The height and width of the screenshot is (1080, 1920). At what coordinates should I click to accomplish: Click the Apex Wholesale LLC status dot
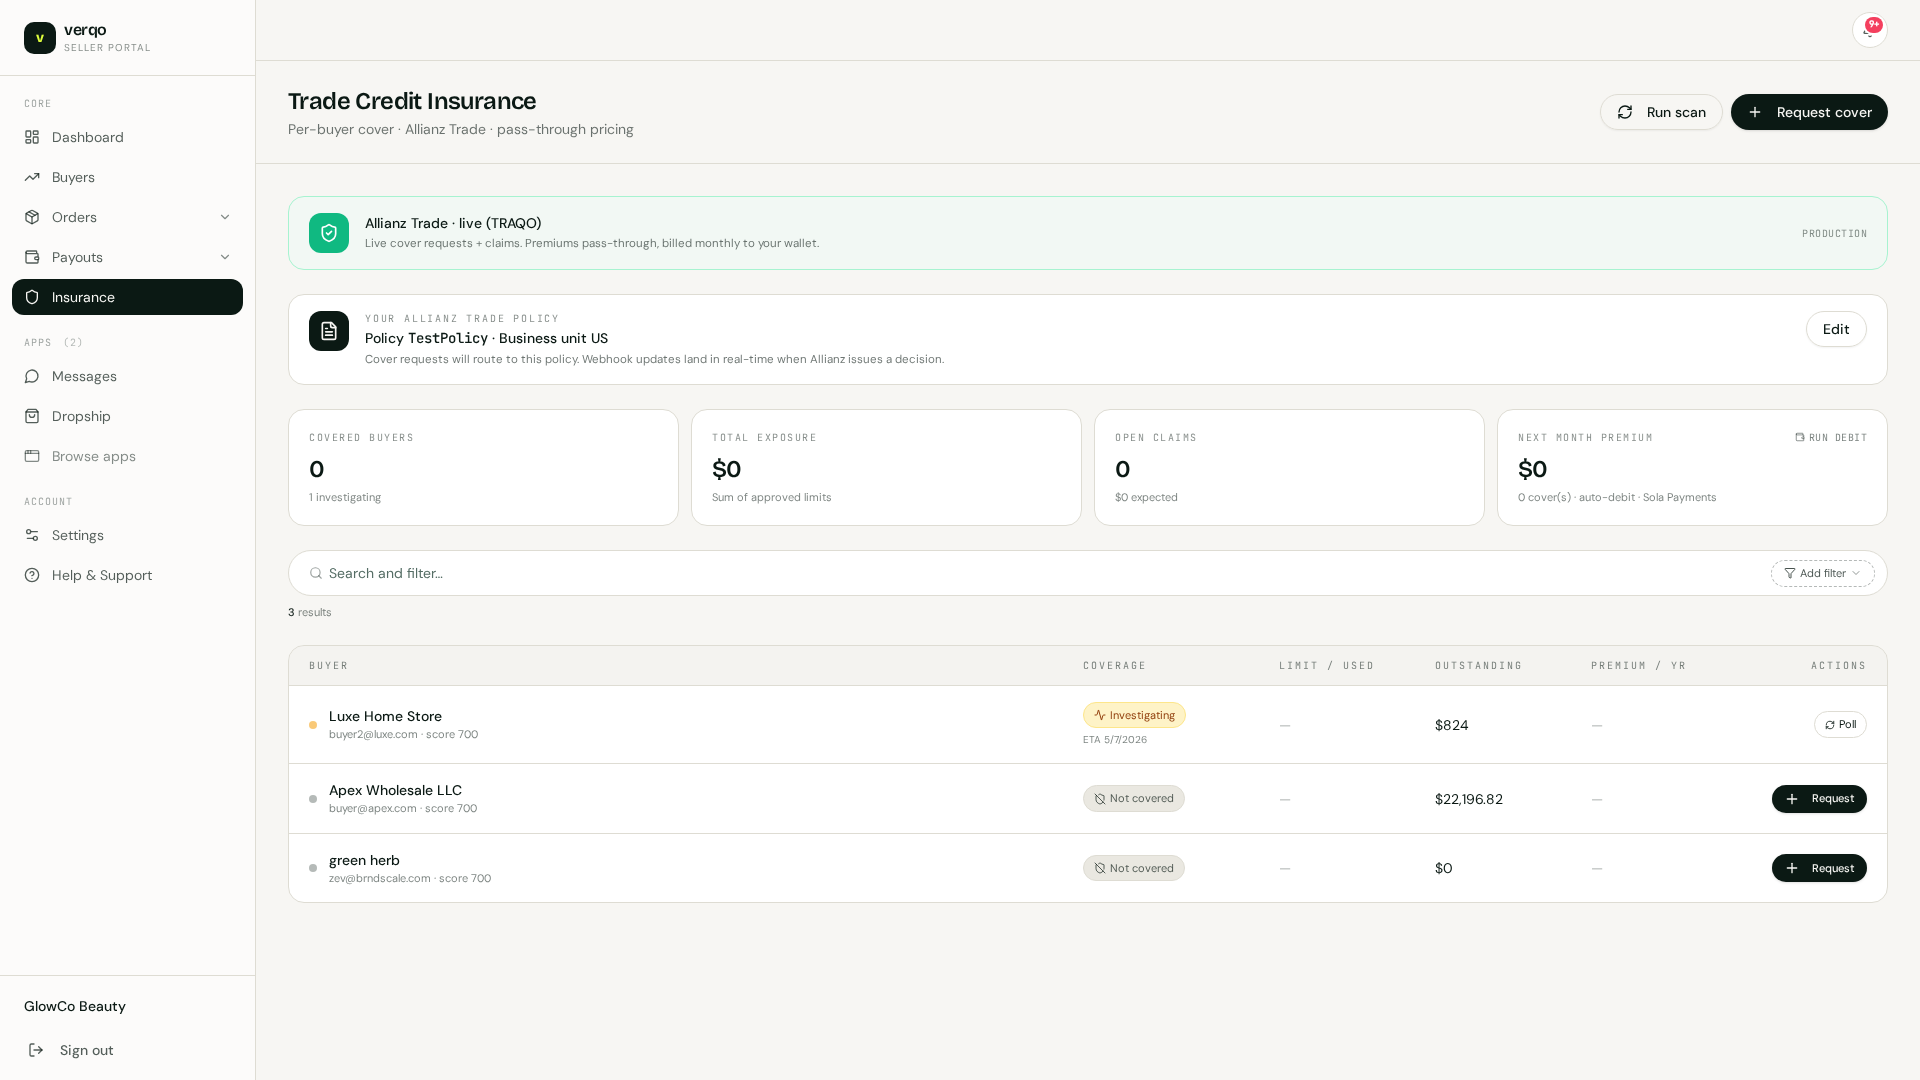tap(313, 799)
